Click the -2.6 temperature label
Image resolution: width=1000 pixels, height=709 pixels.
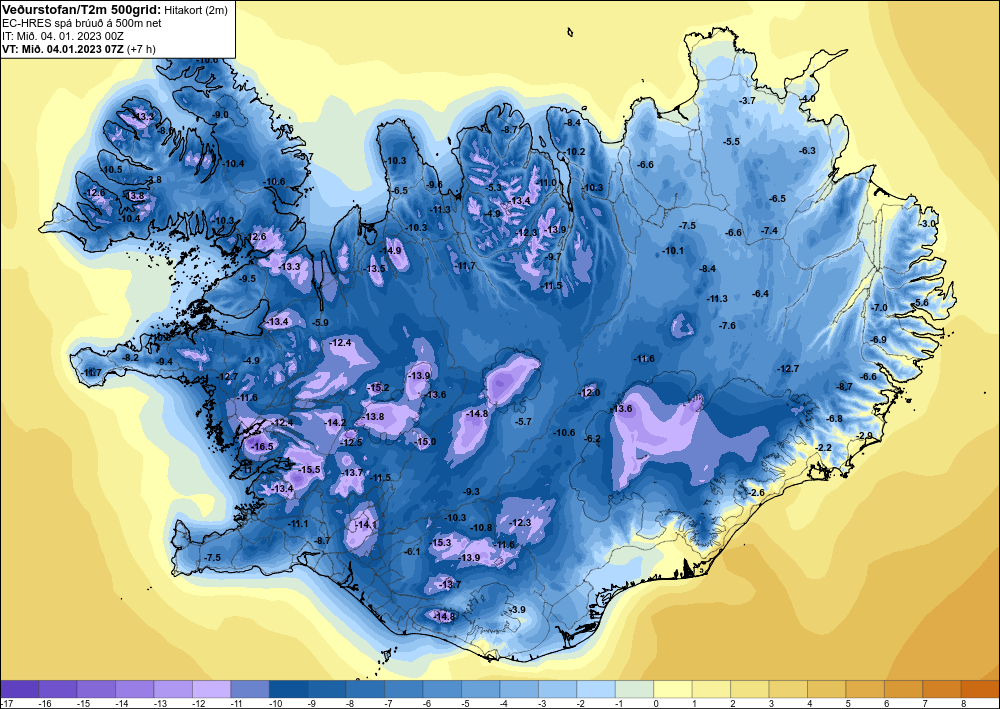756,493
